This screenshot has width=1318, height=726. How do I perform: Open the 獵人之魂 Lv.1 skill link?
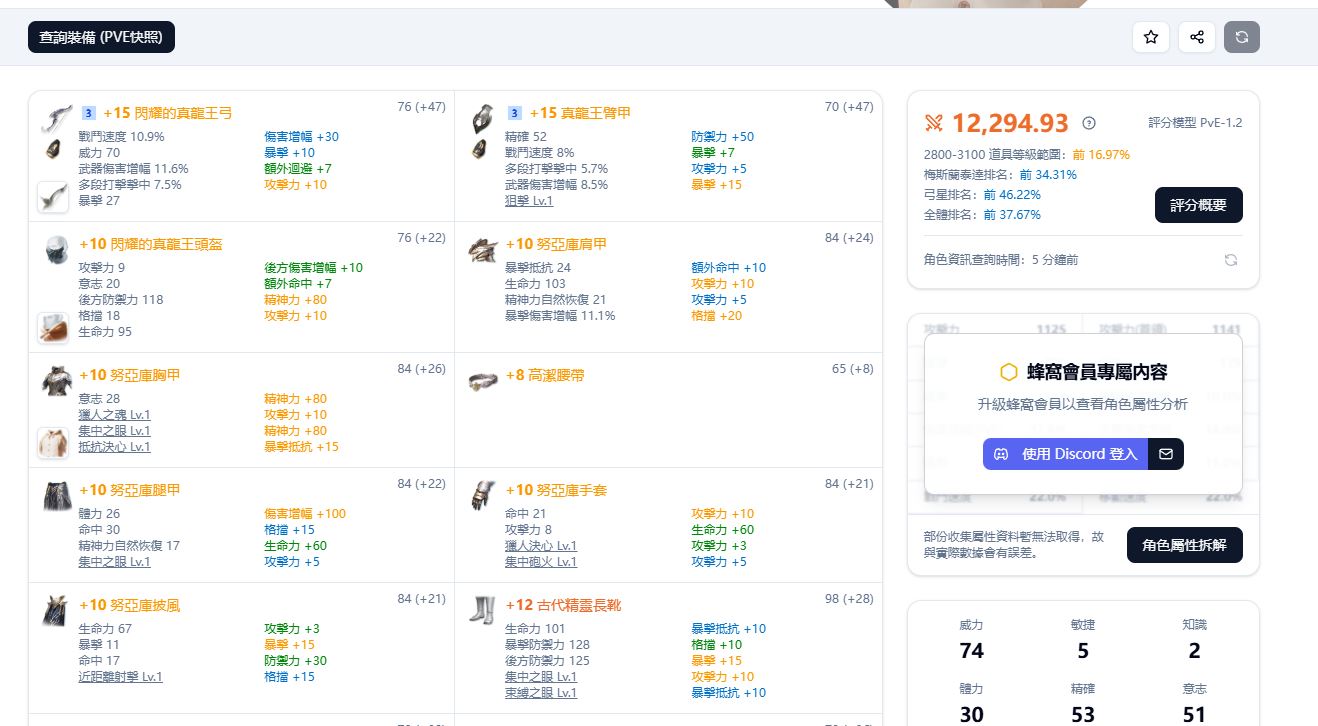(114, 415)
